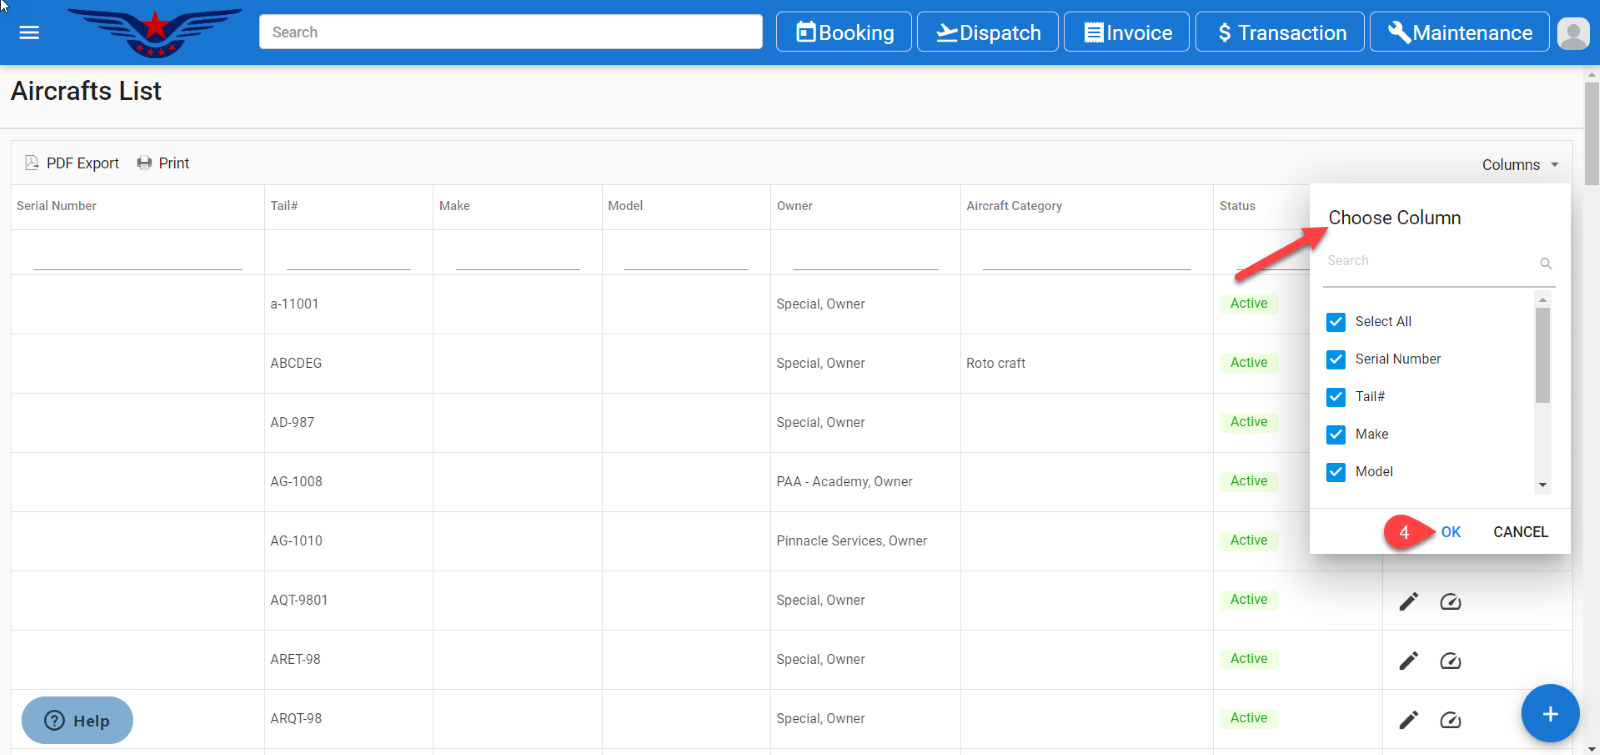Confirm column selection with OK
Viewport: 1600px width, 755px height.
1450,532
